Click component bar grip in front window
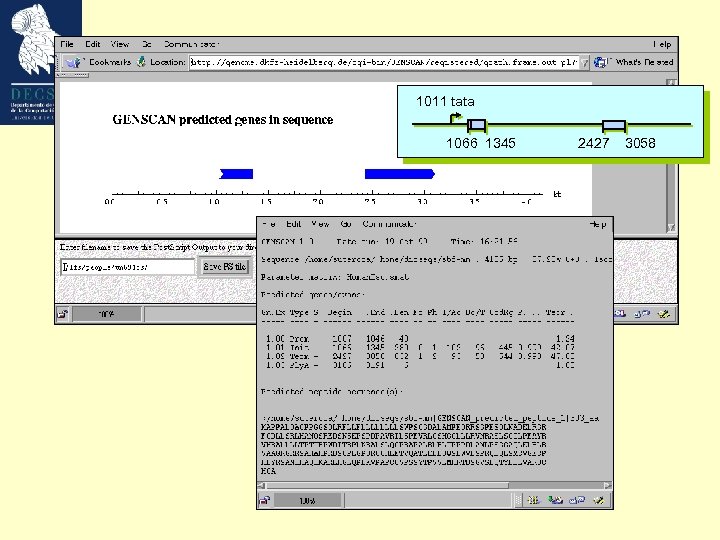This screenshot has width=720, height=540. 518,500
